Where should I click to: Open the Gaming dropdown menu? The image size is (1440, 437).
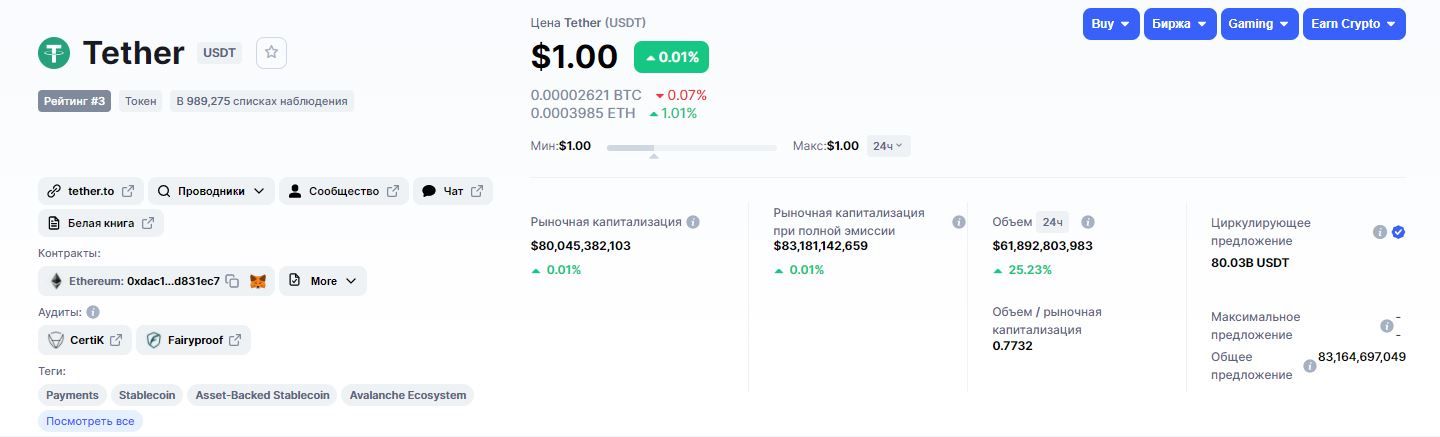pos(1259,24)
